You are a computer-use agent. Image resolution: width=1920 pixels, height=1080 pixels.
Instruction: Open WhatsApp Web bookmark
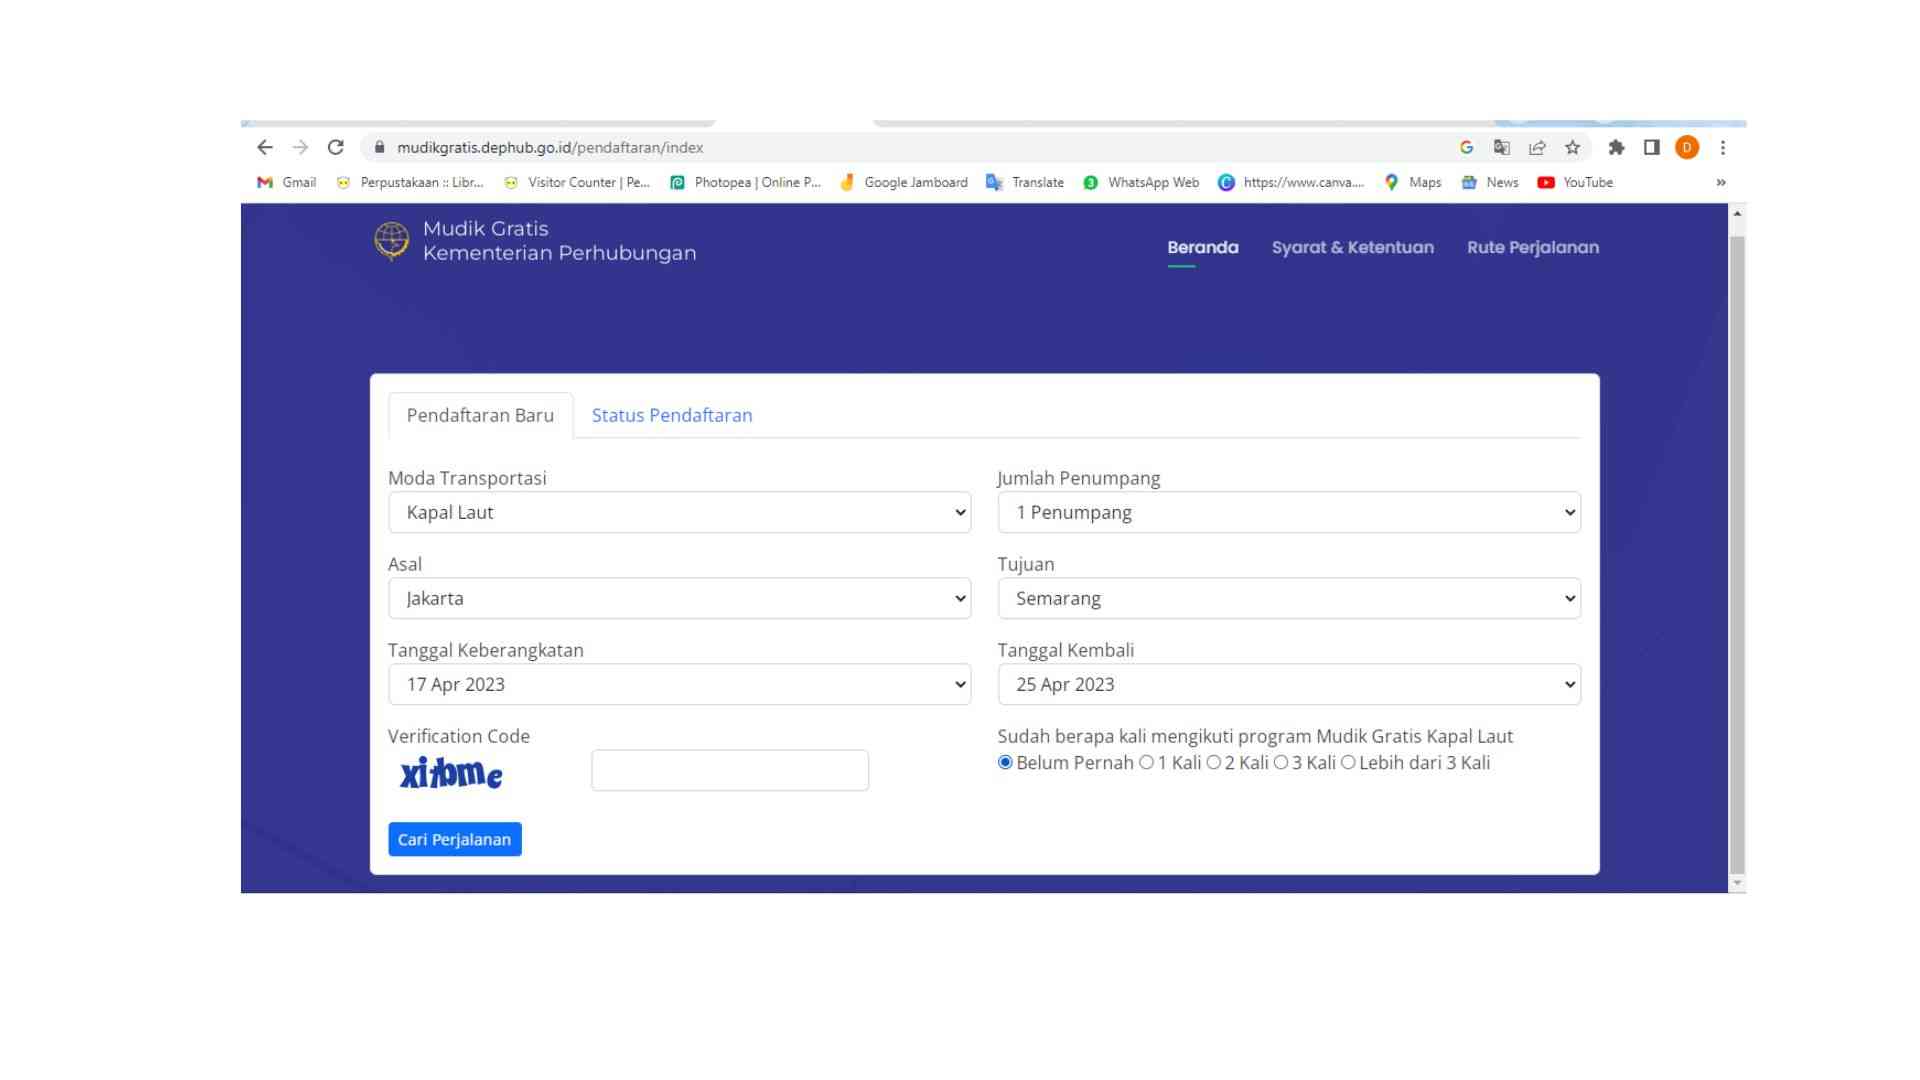(x=1141, y=182)
